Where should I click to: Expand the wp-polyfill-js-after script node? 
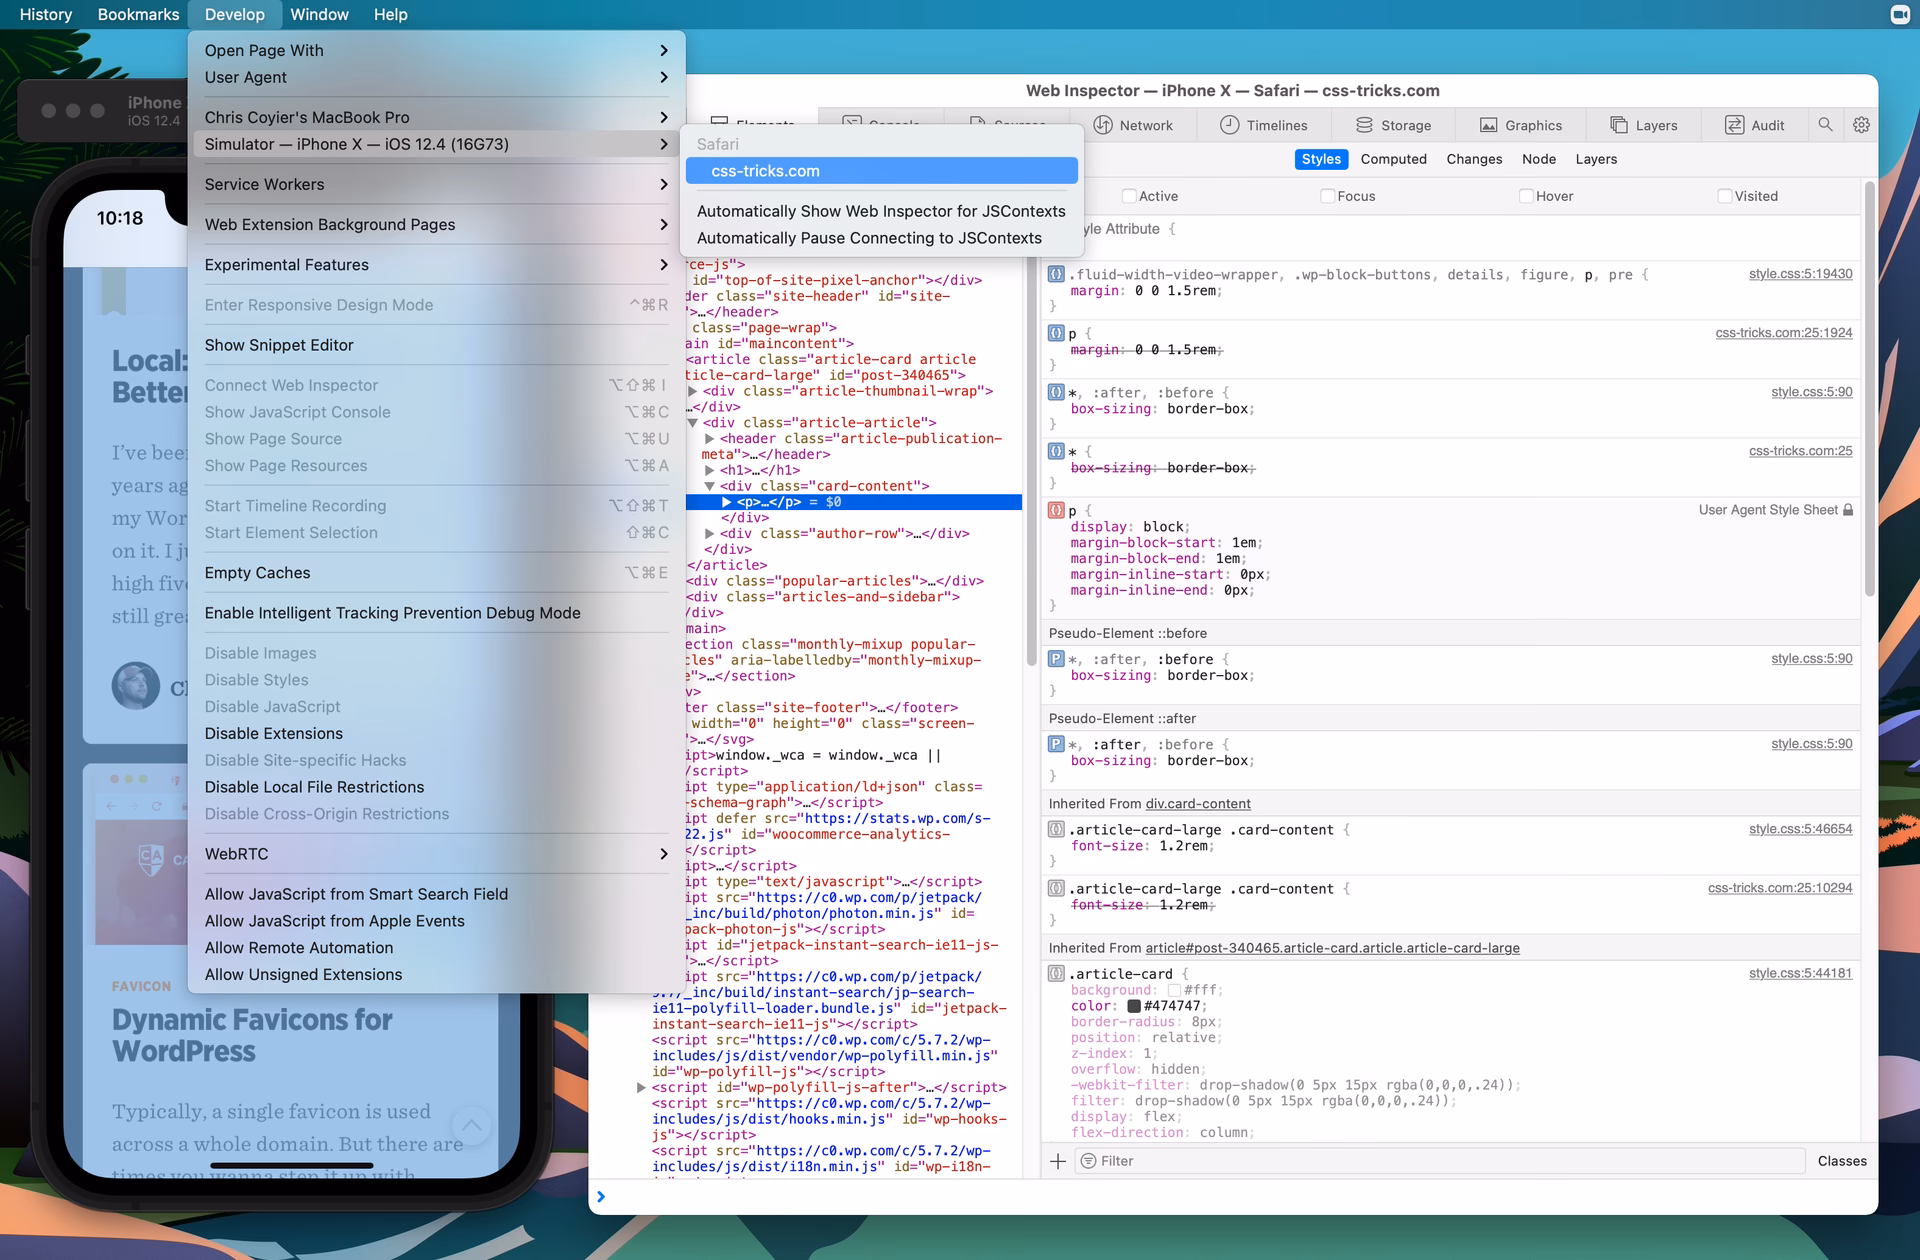click(x=641, y=1087)
